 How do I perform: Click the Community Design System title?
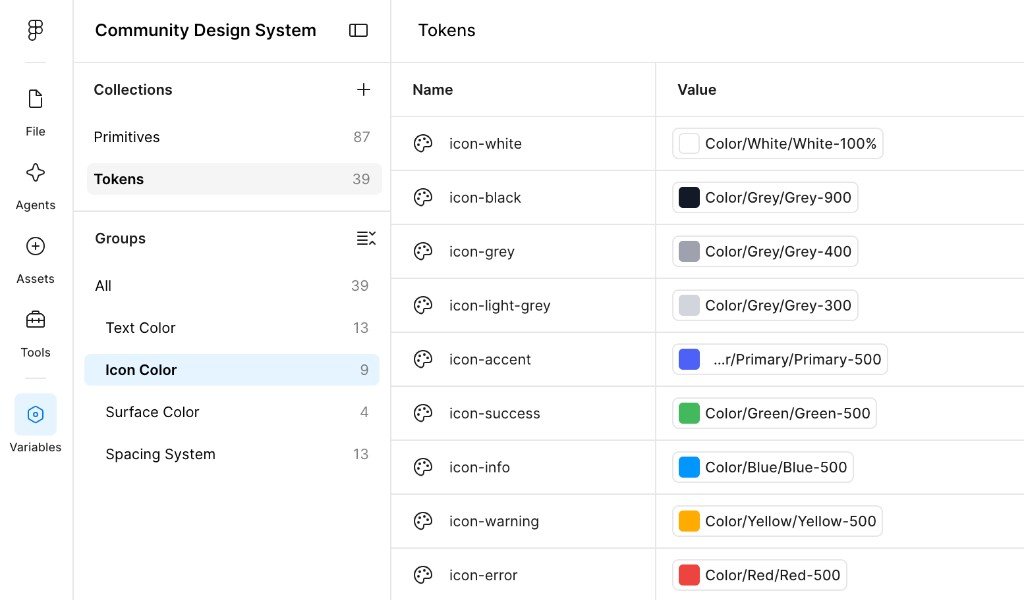pyautogui.click(x=205, y=30)
